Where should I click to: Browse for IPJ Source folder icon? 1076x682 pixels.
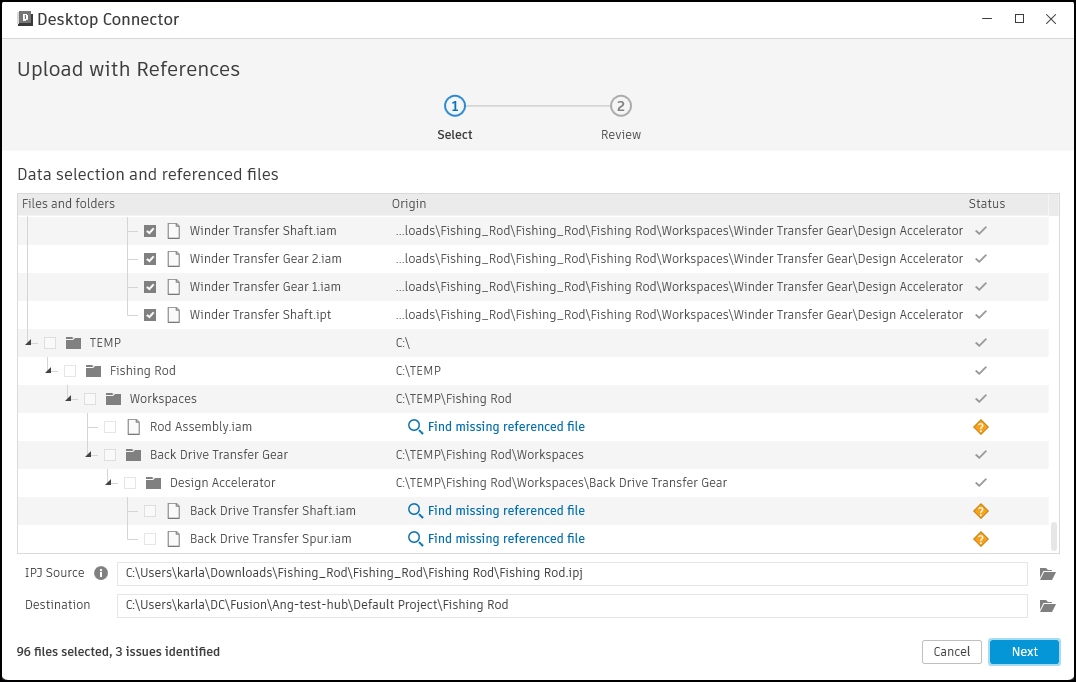(1047, 574)
